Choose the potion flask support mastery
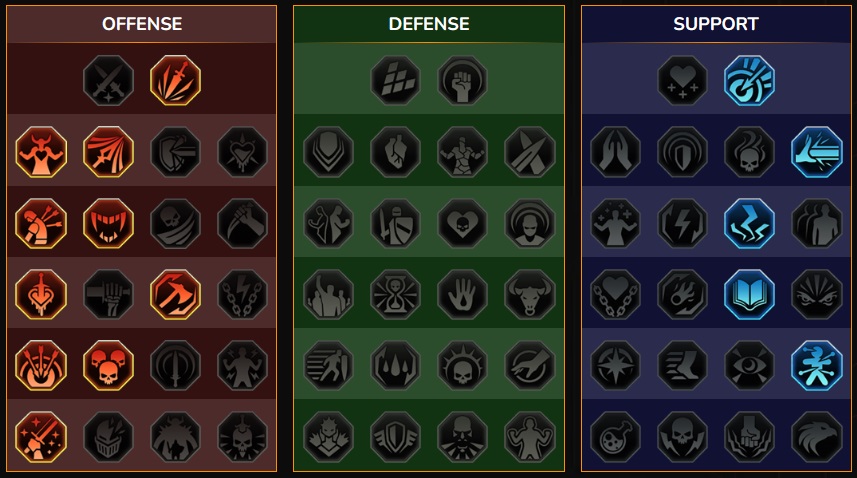The image size is (857, 478). 615,437
